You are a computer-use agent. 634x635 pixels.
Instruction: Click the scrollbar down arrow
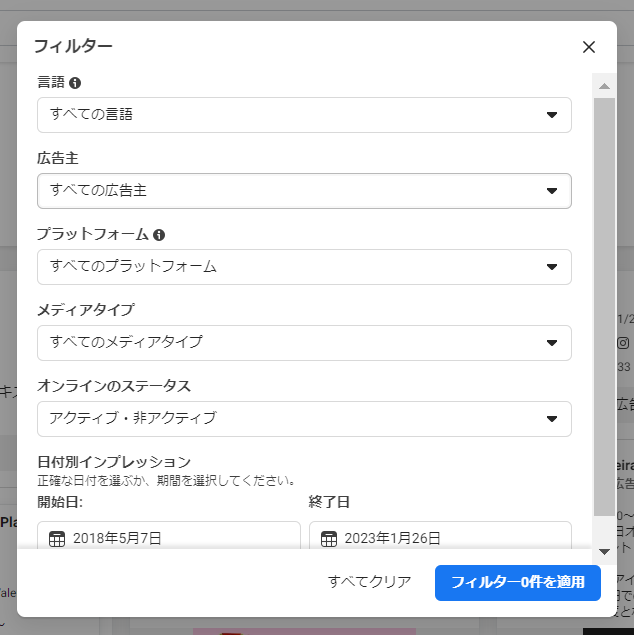[x=604, y=551]
